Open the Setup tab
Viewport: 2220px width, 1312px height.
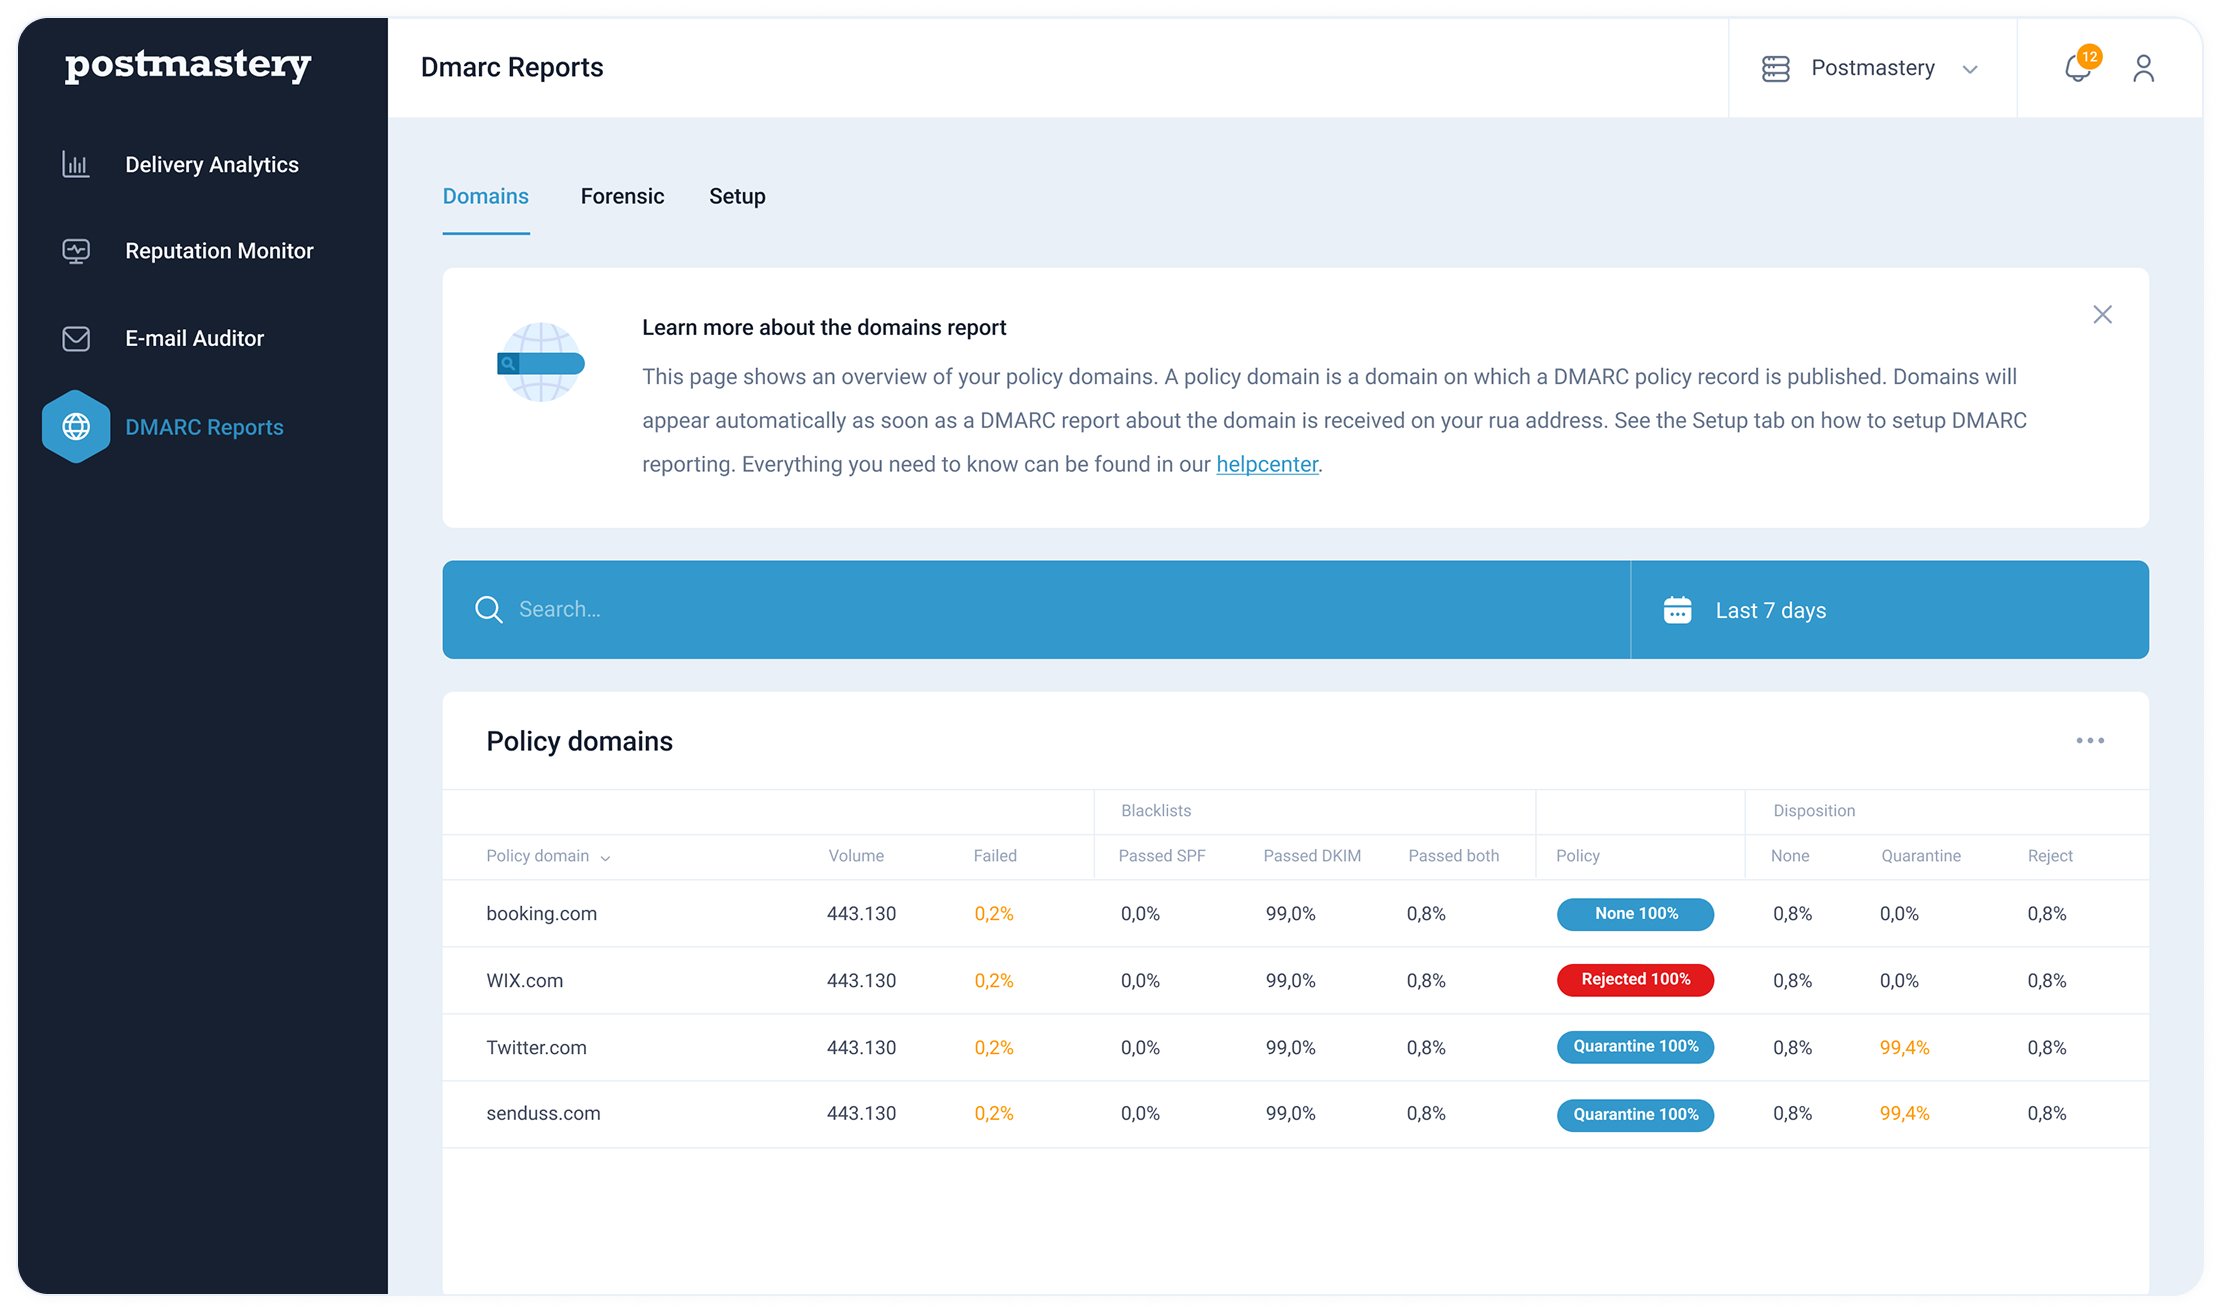pyautogui.click(x=737, y=196)
